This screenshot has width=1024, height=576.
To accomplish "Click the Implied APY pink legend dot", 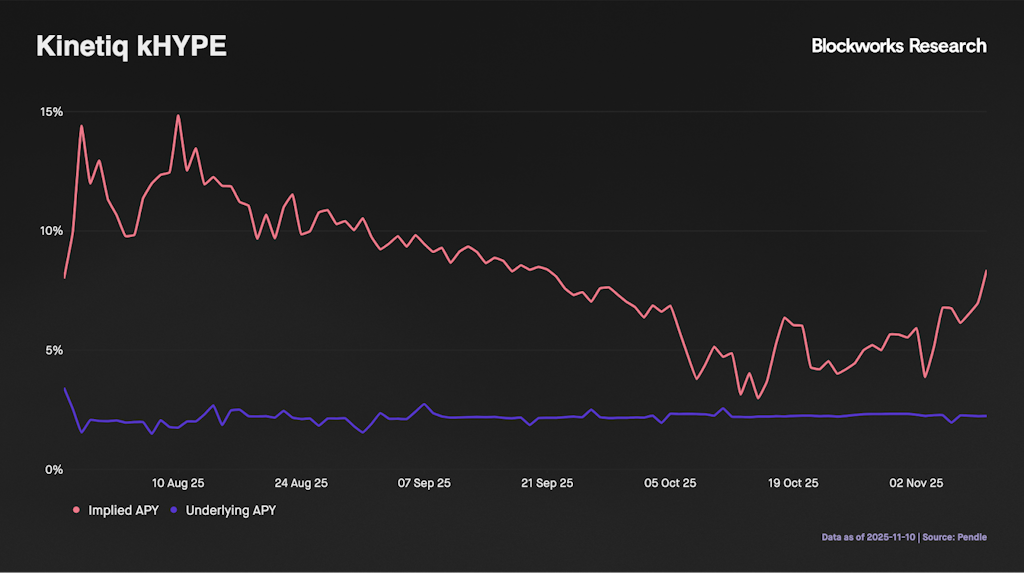I will (77, 510).
